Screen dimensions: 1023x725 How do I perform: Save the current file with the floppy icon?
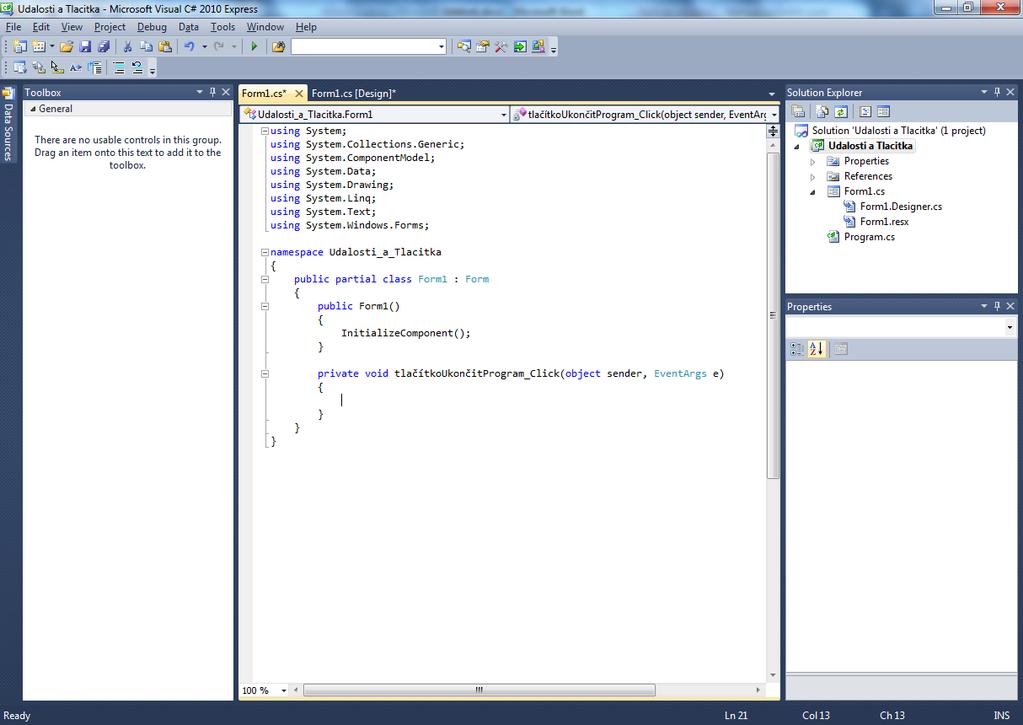coord(85,46)
